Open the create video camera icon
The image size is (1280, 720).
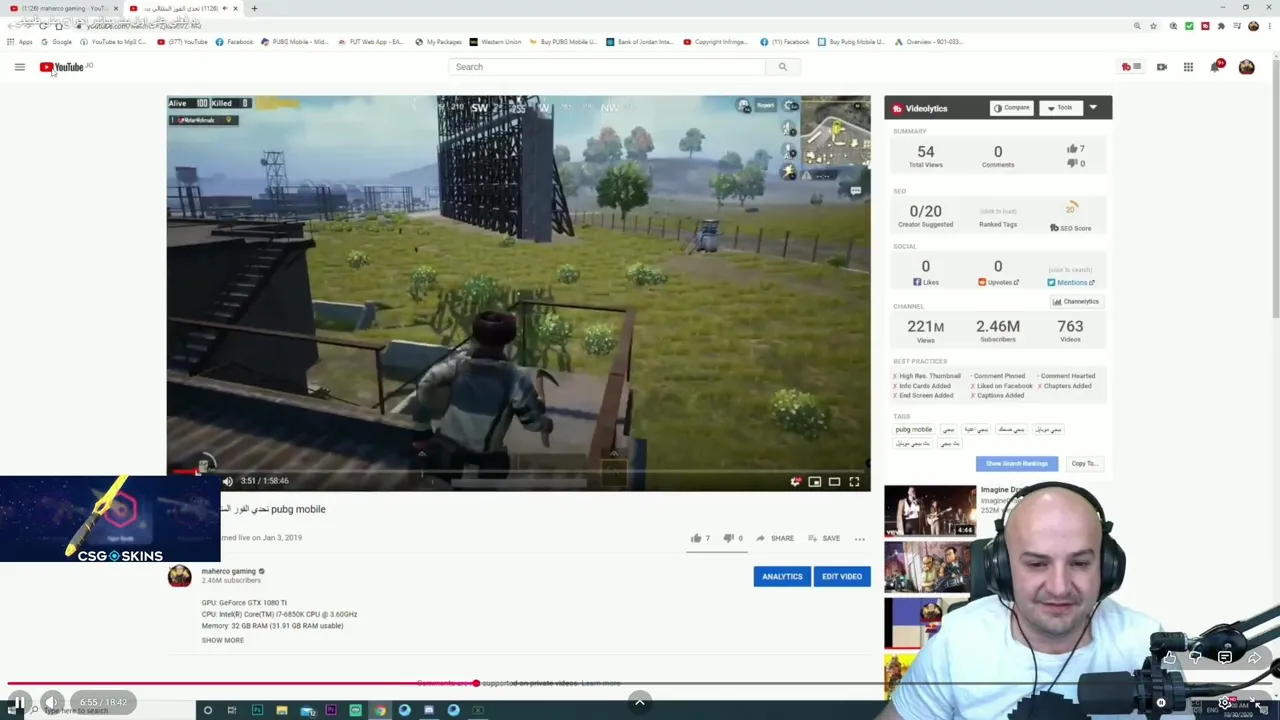coord(1162,67)
